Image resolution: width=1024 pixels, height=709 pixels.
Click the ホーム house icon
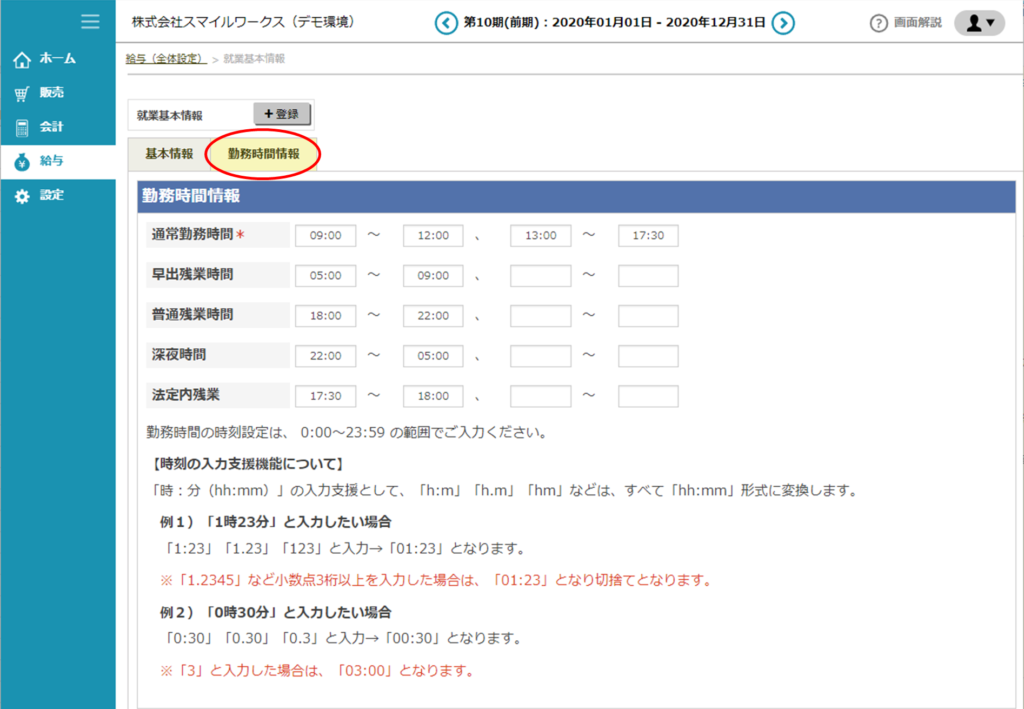[x=22, y=60]
